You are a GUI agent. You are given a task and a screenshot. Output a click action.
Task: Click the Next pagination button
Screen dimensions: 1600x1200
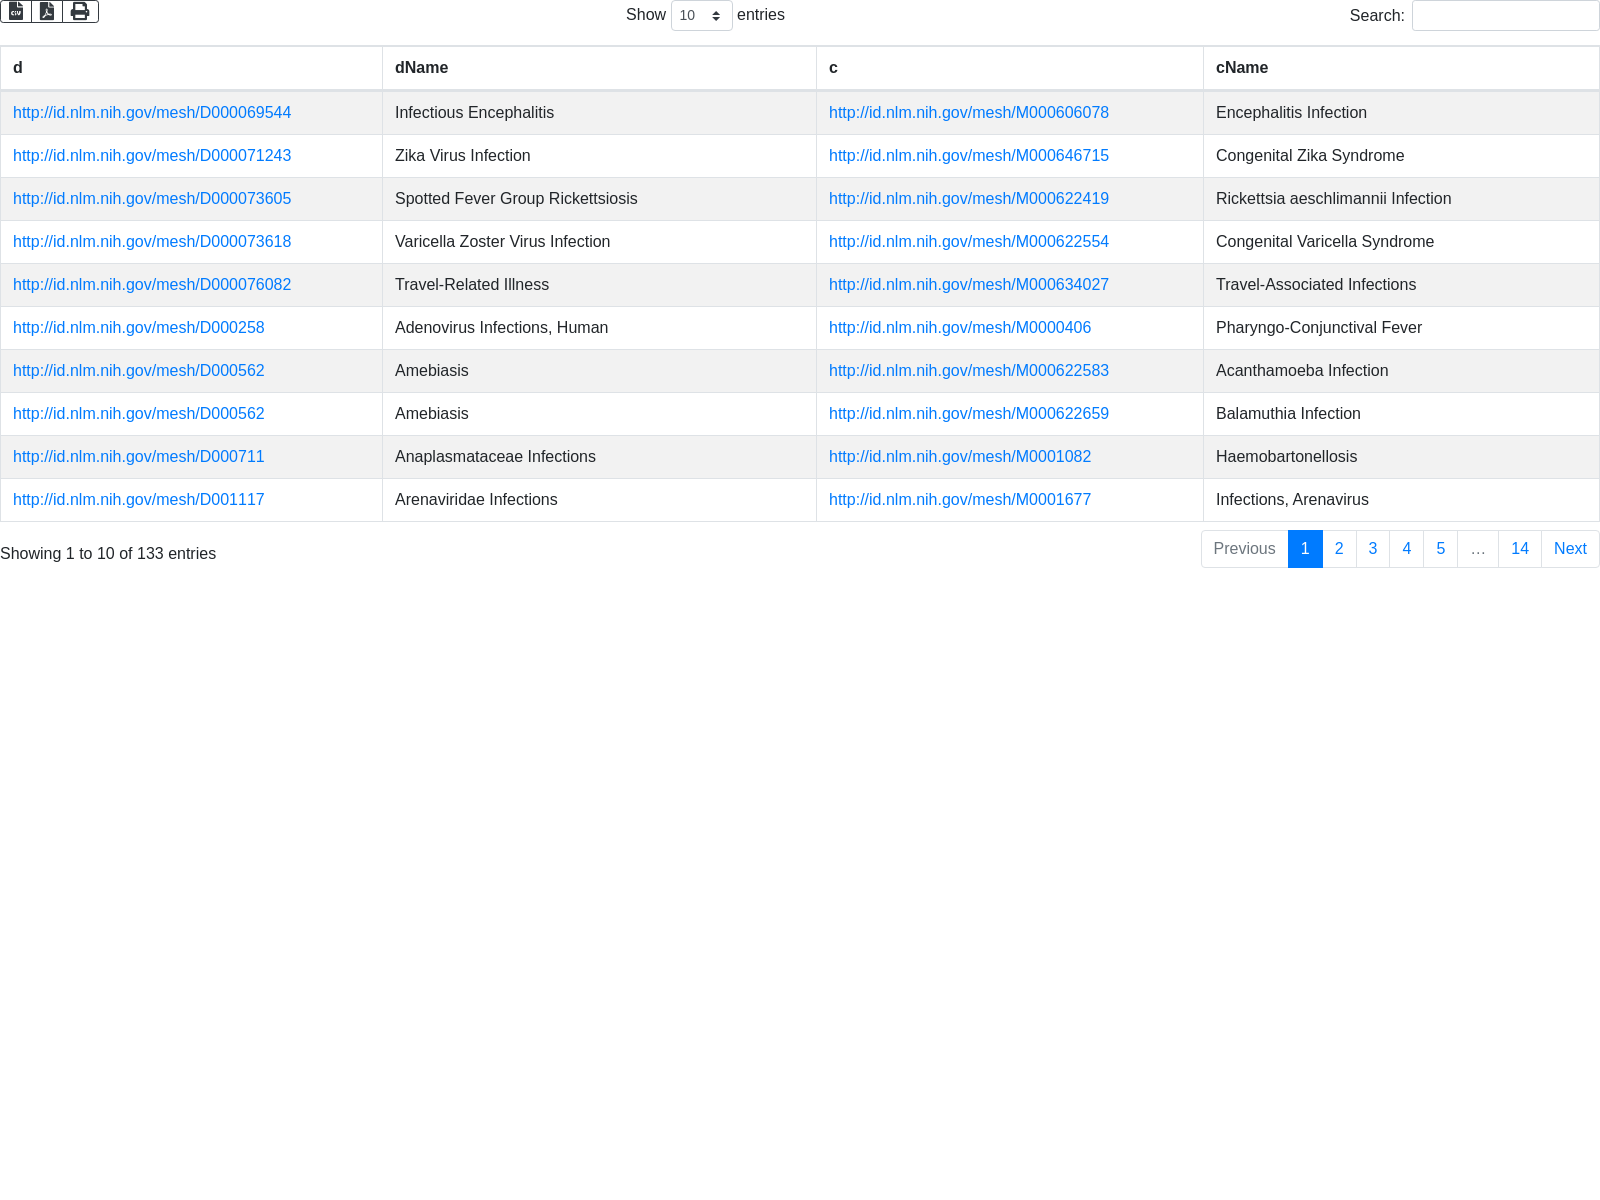point(1569,549)
